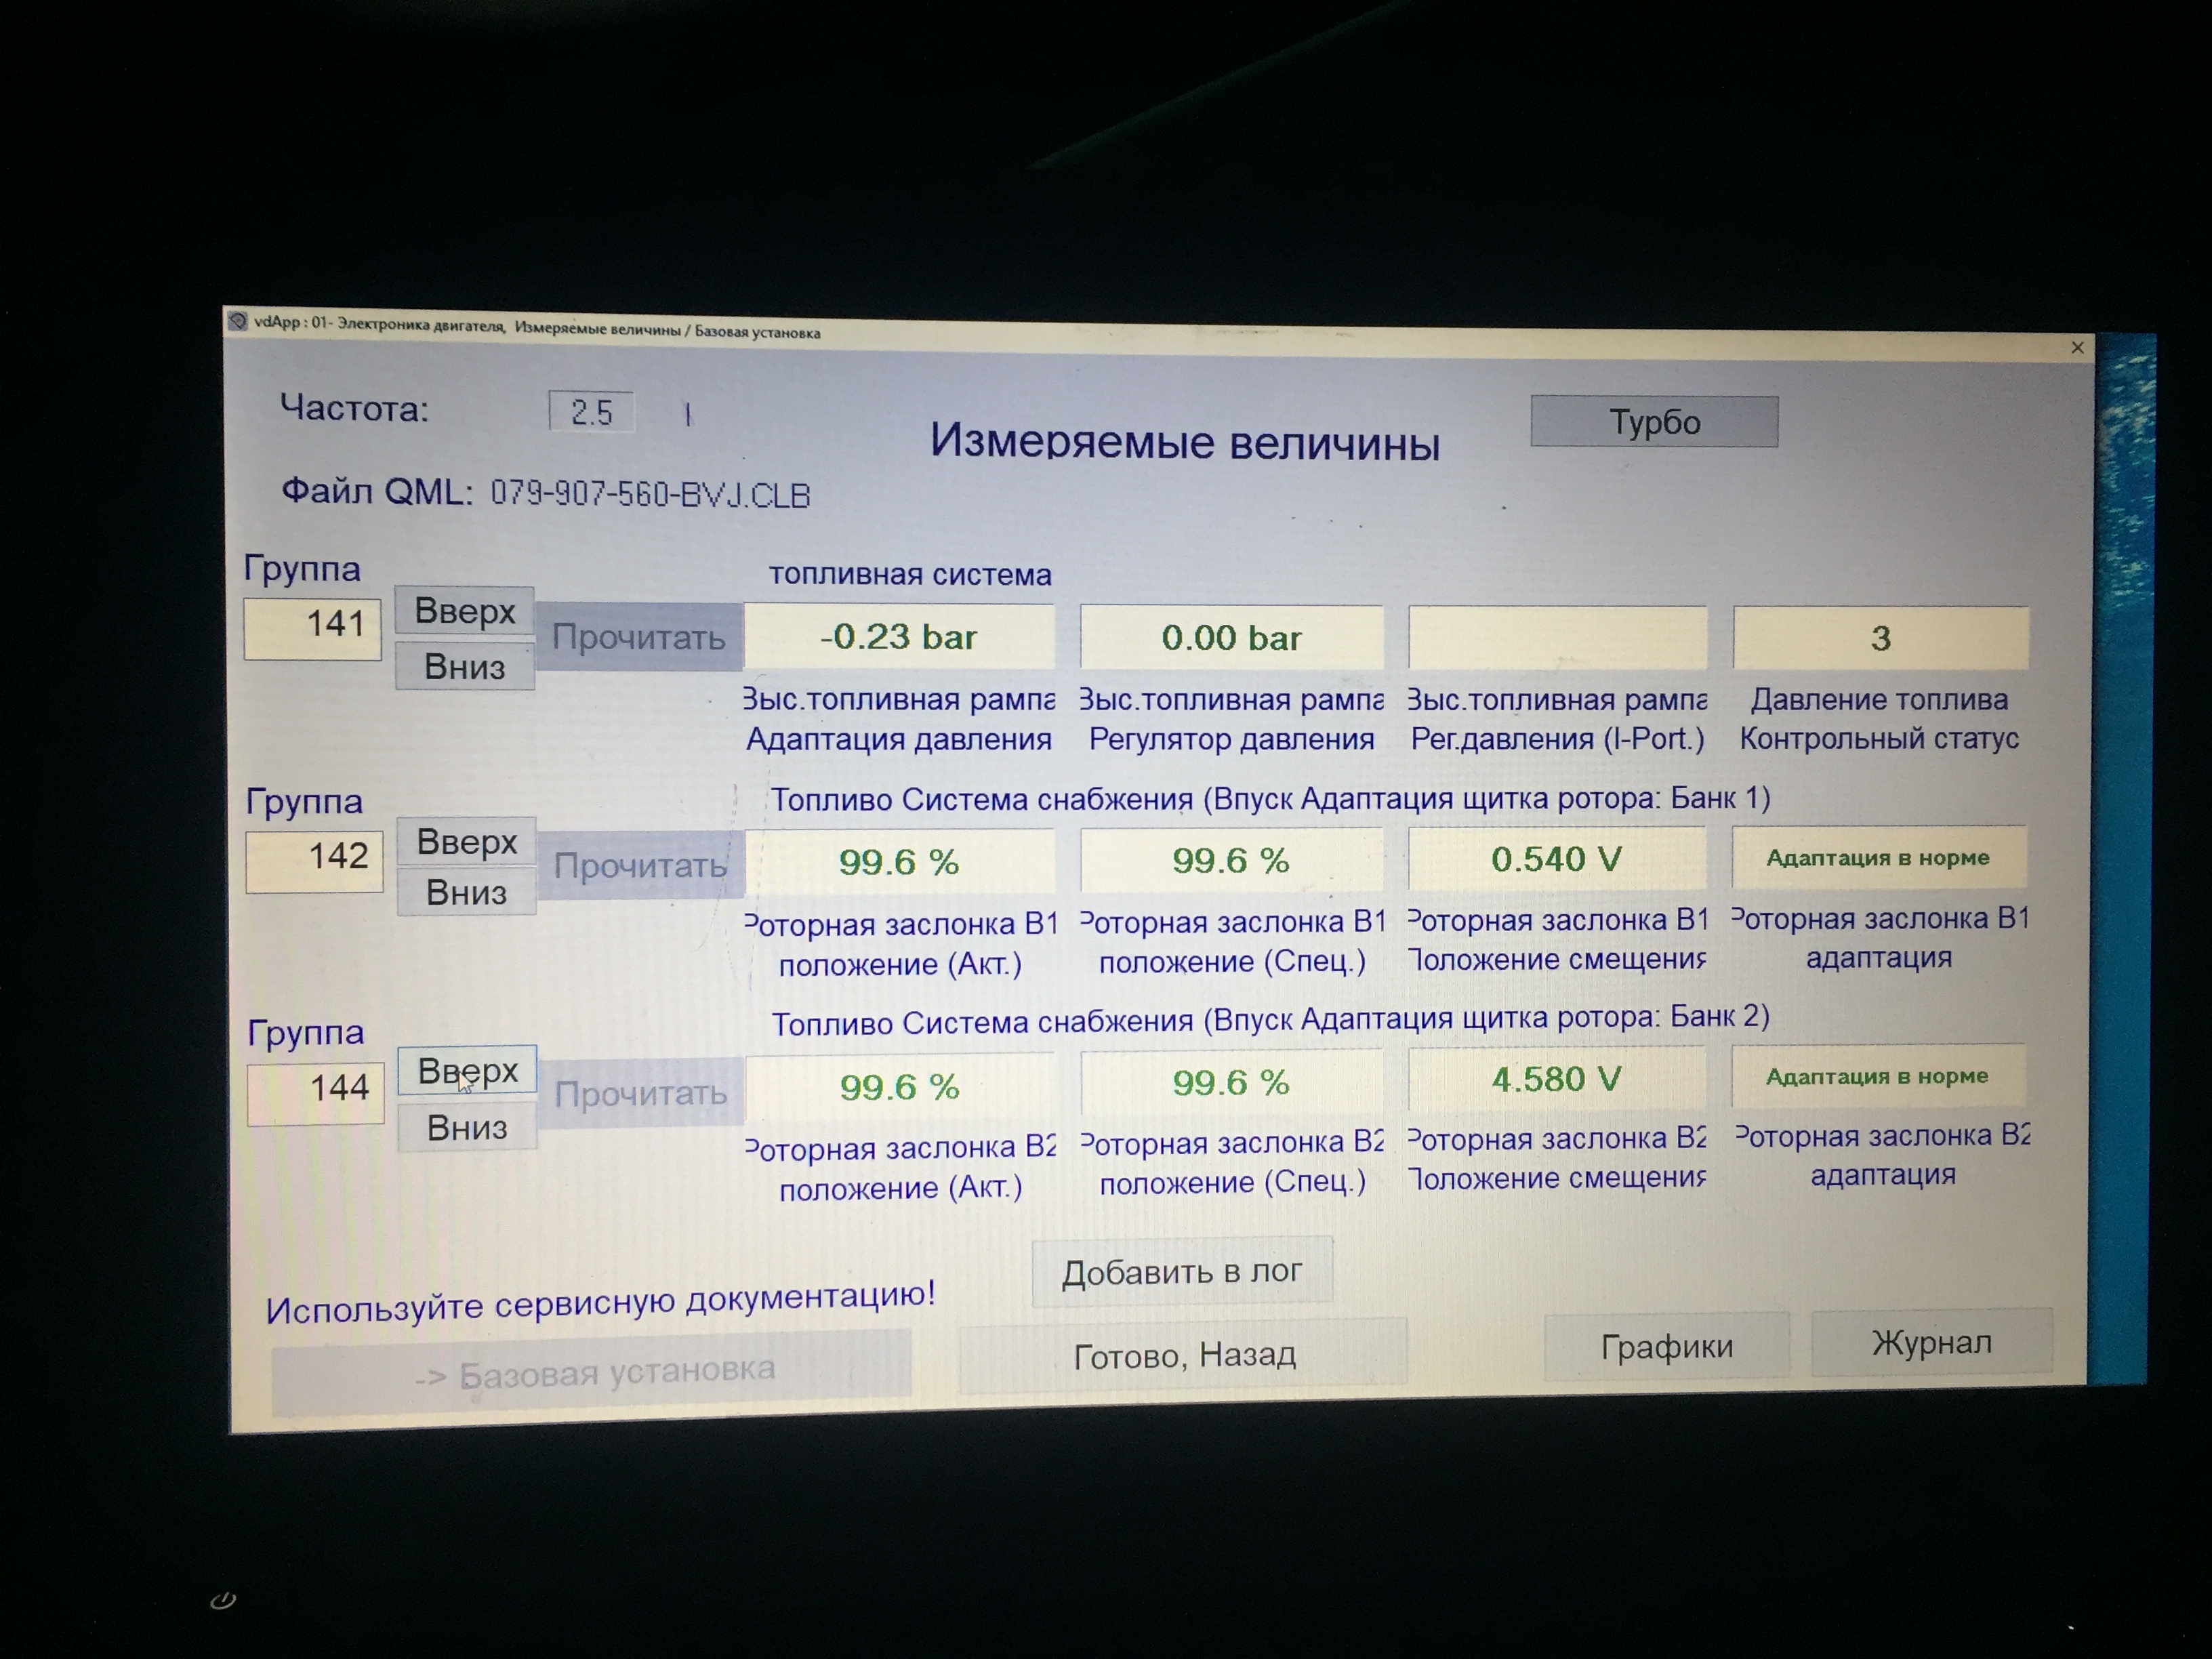Screen dimensions: 2212x1659
Task: Click Вниз for group 144
Action: point(467,1127)
